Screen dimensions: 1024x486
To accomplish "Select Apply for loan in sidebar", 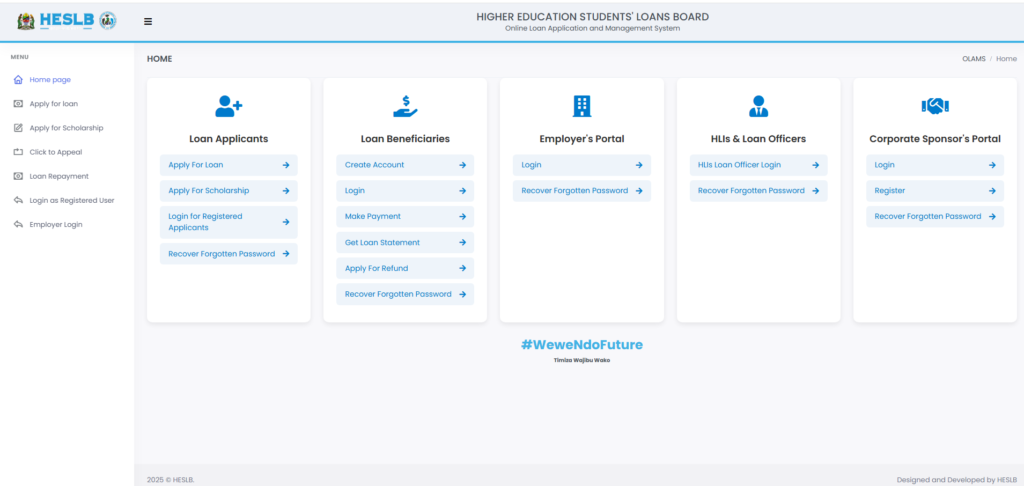I will point(54,104).
